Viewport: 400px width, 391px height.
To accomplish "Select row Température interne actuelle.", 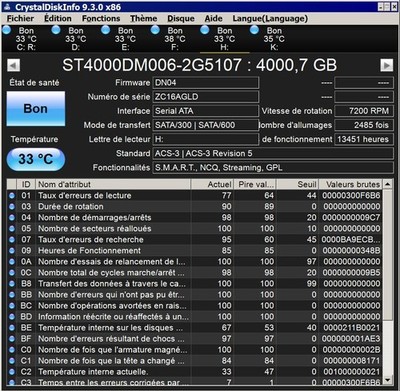I will pyautogui.click(x=195, y=372).
